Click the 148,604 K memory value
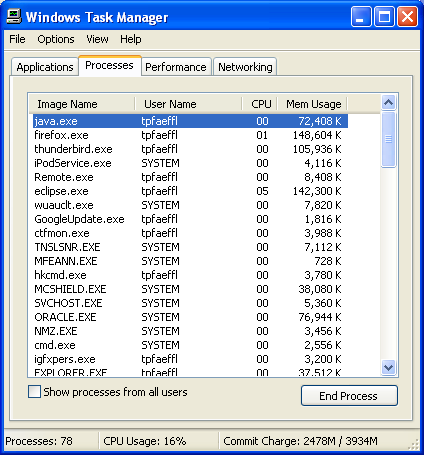This screenshot has height=455, width=424. [317, 135]
